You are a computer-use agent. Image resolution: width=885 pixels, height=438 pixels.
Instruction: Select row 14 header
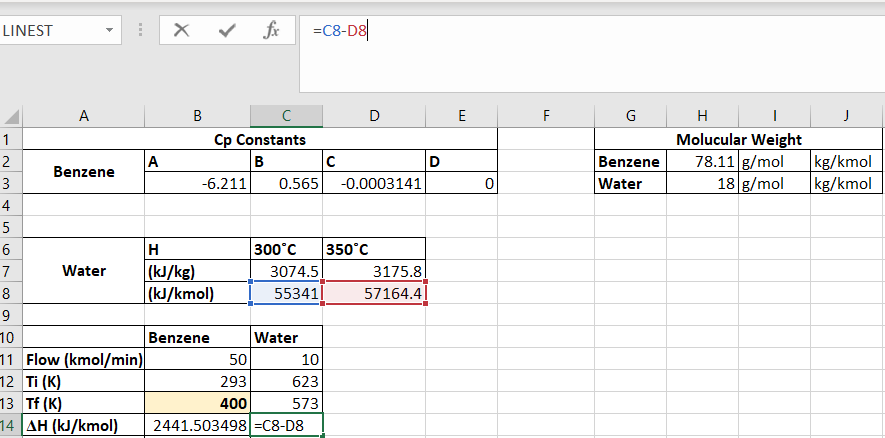click(11, 425)
